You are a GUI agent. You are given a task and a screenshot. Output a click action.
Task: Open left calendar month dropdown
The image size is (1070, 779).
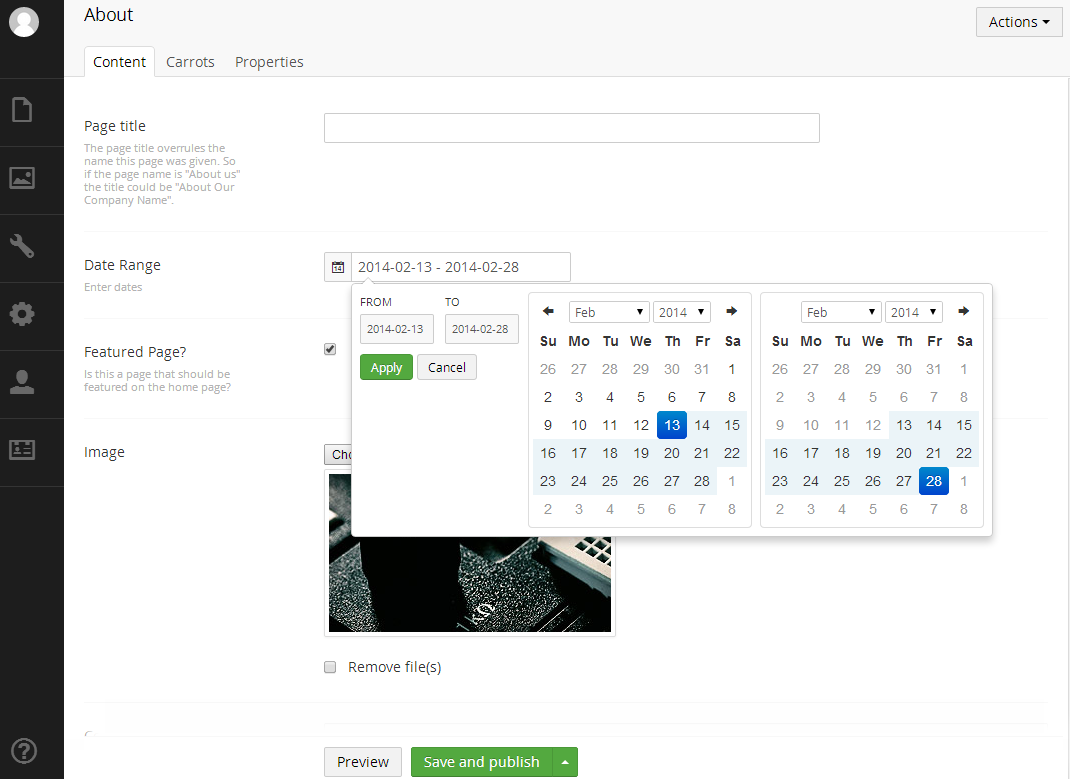(609, 312)
